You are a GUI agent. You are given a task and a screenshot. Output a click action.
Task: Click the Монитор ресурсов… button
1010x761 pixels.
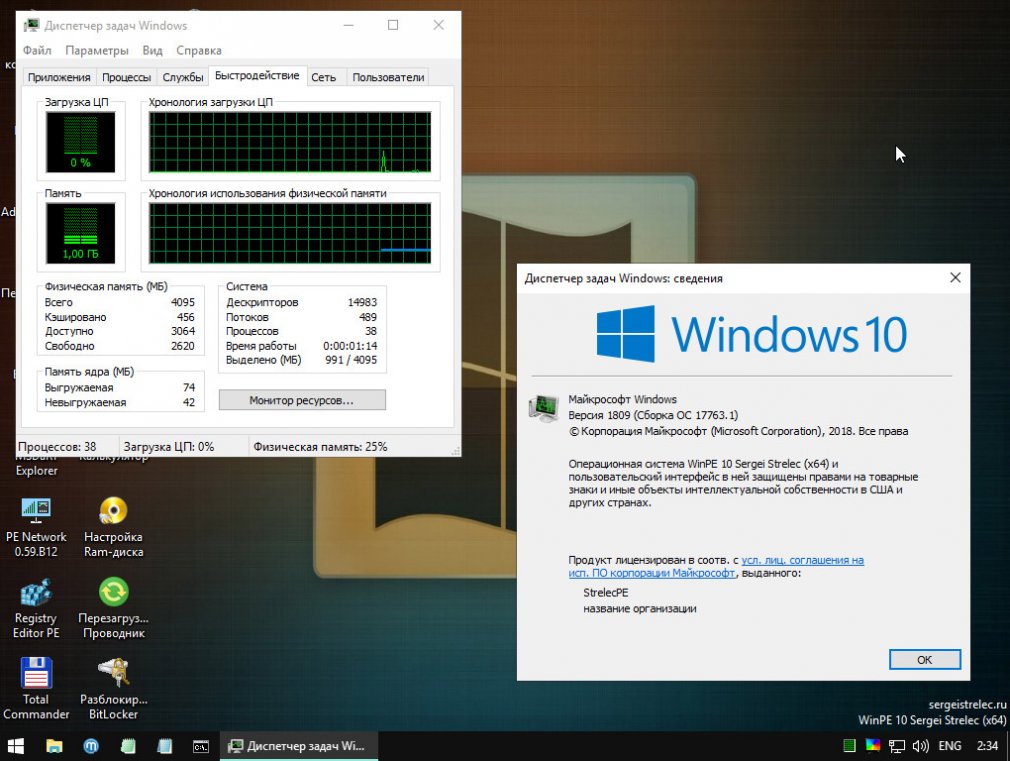302,400
